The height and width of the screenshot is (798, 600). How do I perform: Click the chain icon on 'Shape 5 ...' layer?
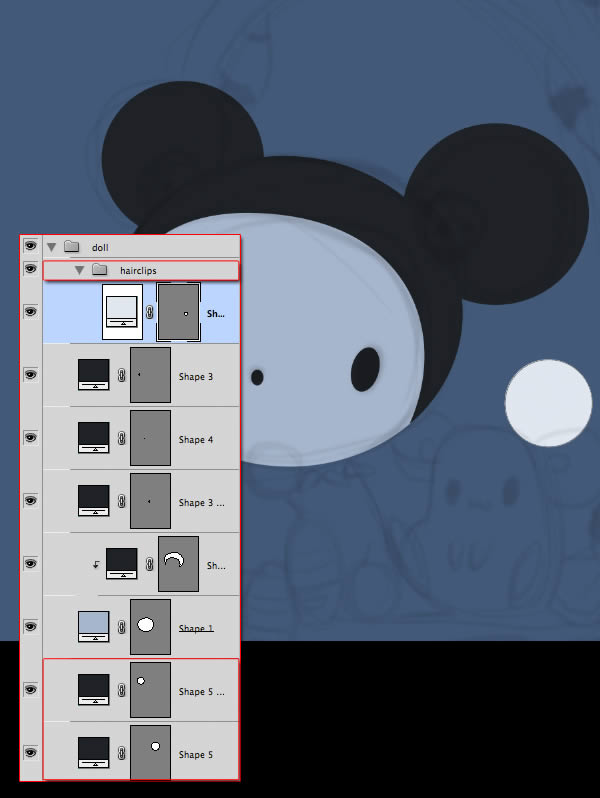(122, 690)
